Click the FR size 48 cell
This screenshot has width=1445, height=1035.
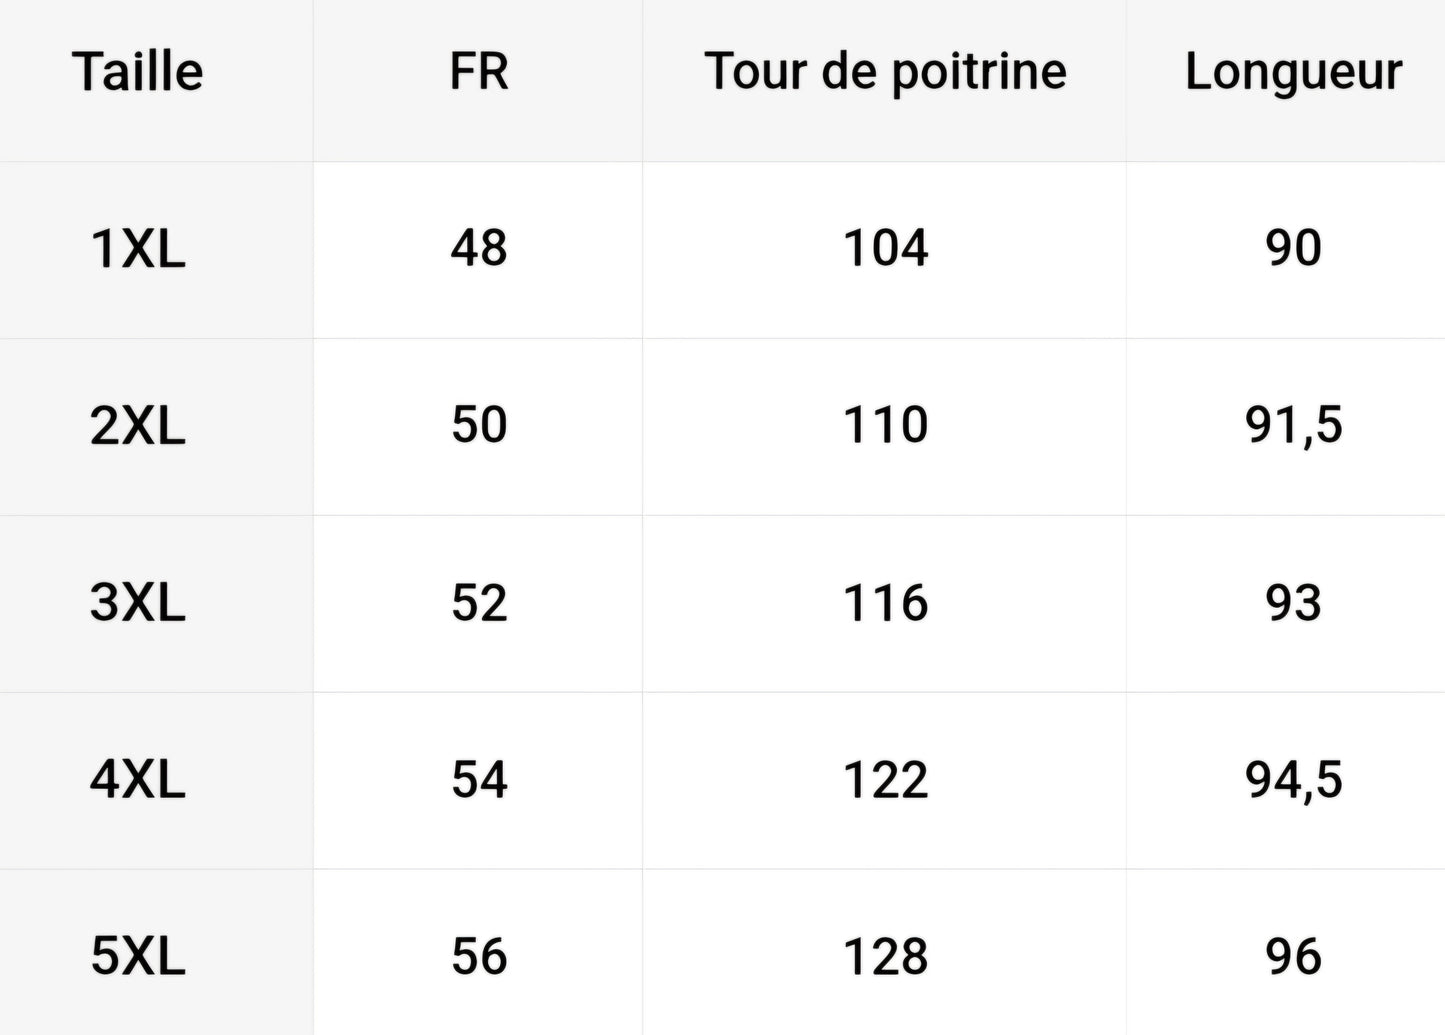click(x=479, y=248)
